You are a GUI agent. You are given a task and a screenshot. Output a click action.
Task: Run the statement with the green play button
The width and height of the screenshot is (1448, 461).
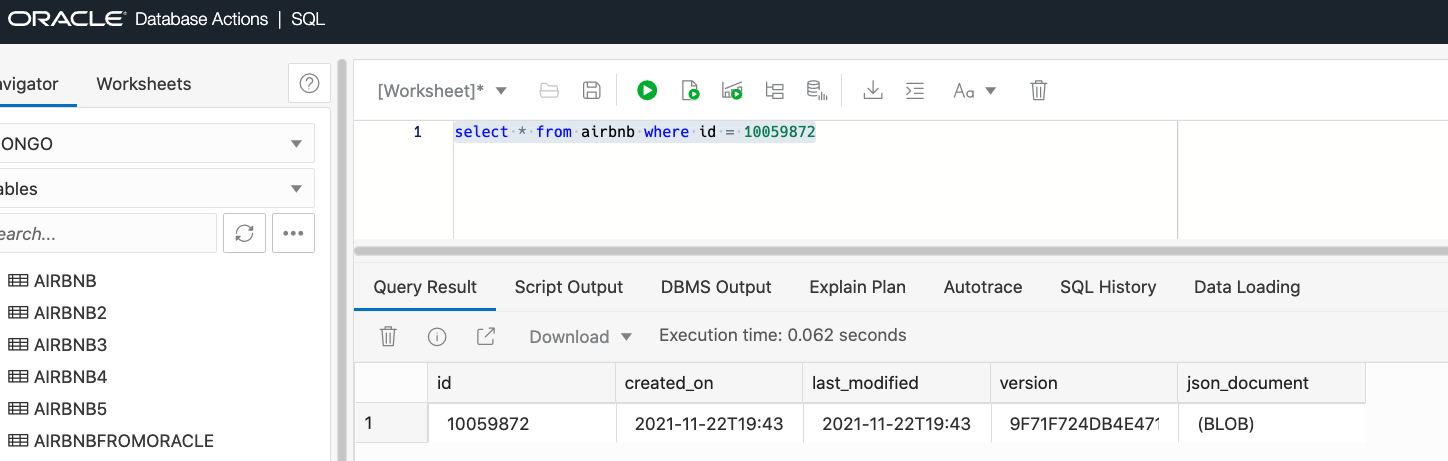[647, 90]
